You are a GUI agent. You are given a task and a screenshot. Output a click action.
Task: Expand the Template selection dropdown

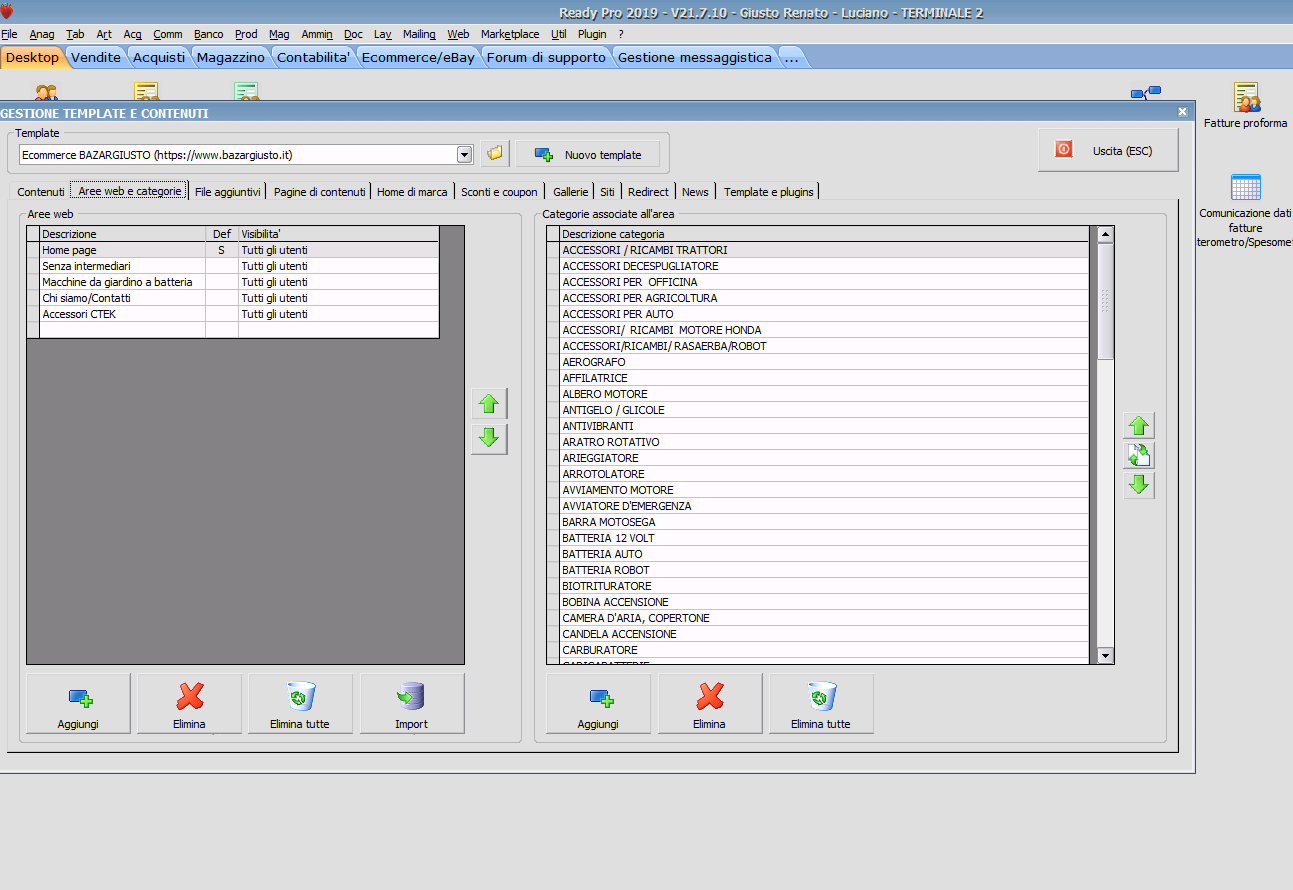(x=464, y=155)
